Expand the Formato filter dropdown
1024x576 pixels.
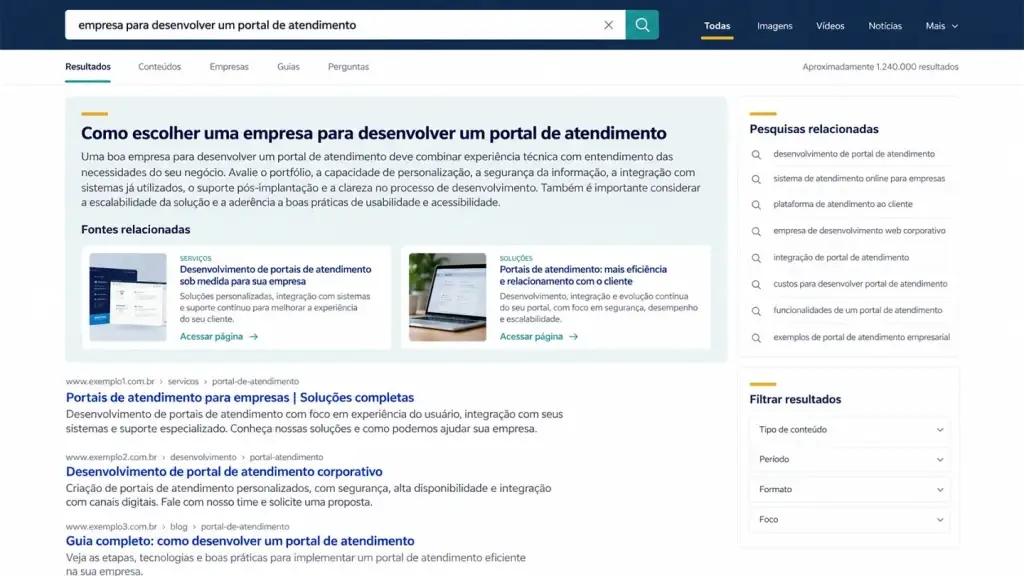point(850,489)
